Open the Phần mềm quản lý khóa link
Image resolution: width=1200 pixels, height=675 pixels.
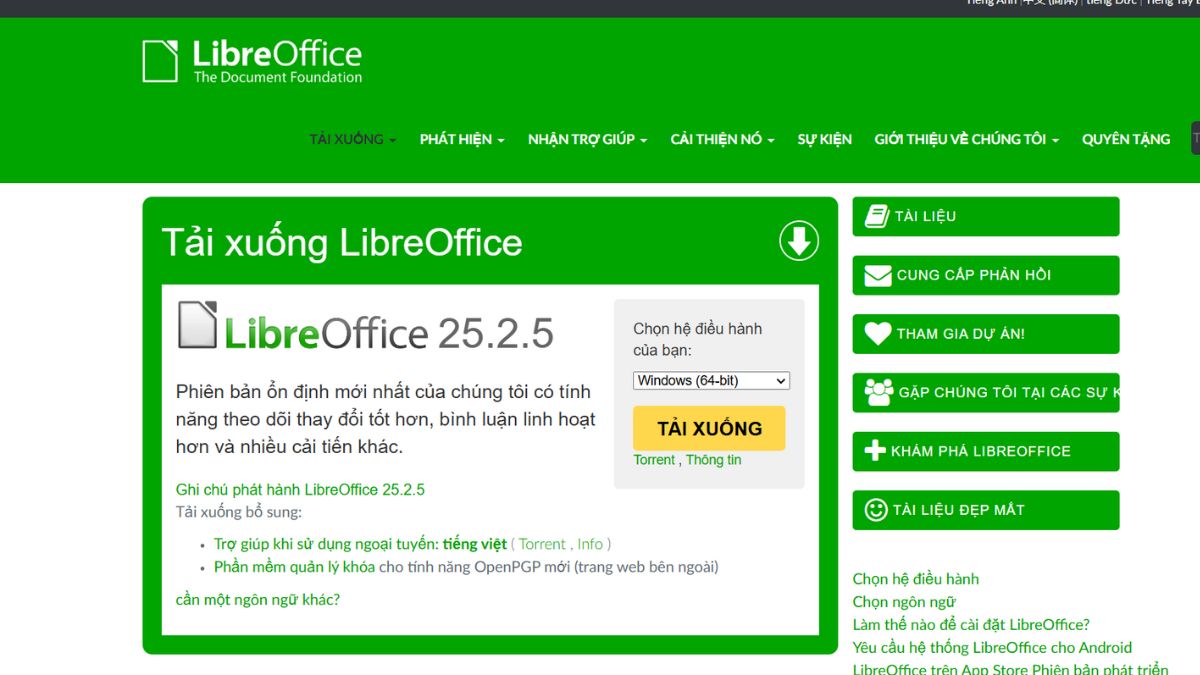coord(294,567)
